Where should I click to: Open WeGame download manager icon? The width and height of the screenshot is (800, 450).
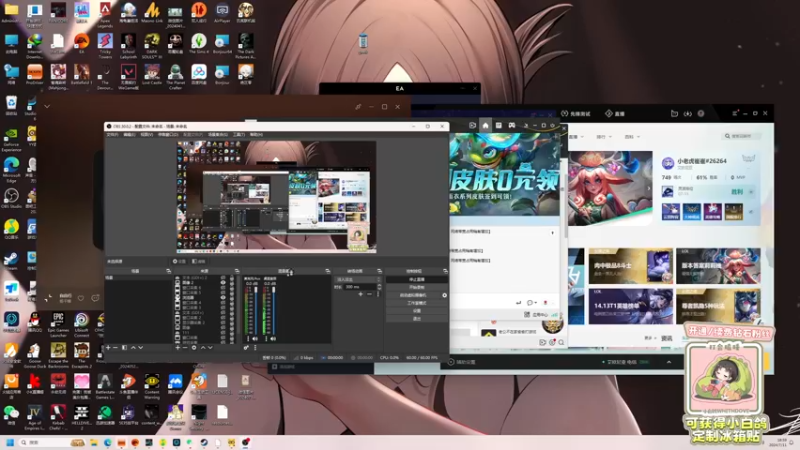[687, 113]
